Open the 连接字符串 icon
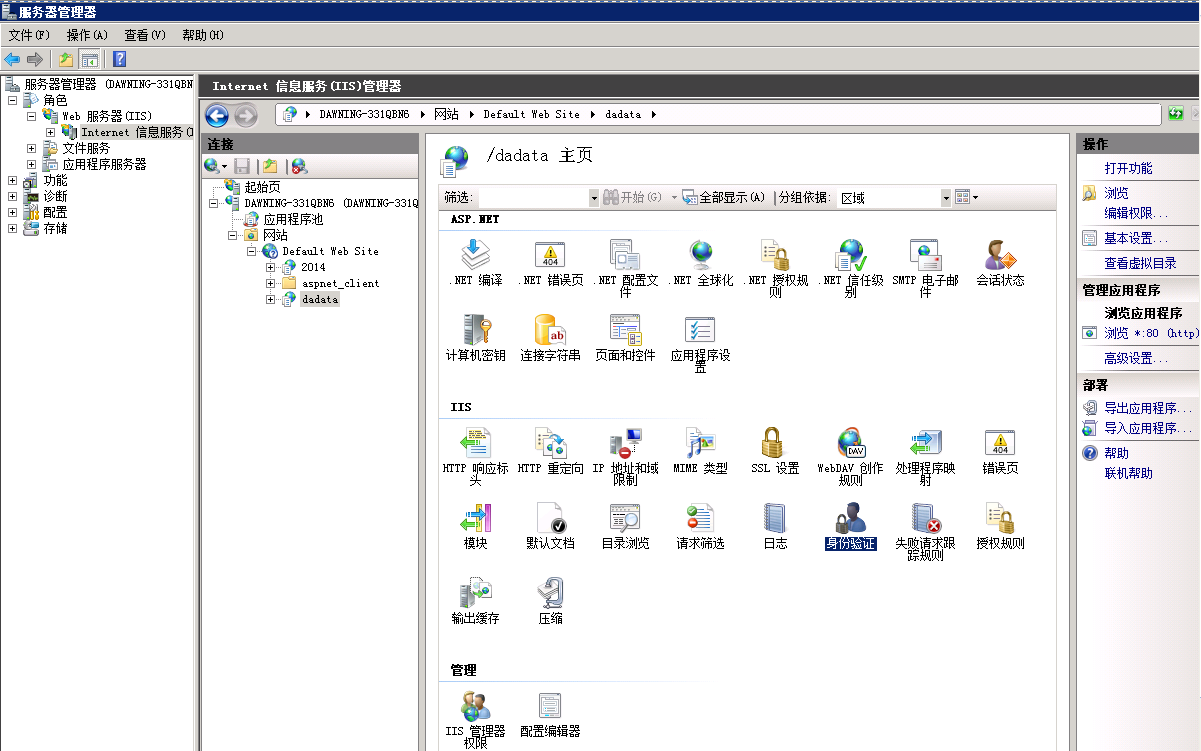This screenshot has width=1201, height=751. pyautogui.click(x=550, y=338)
